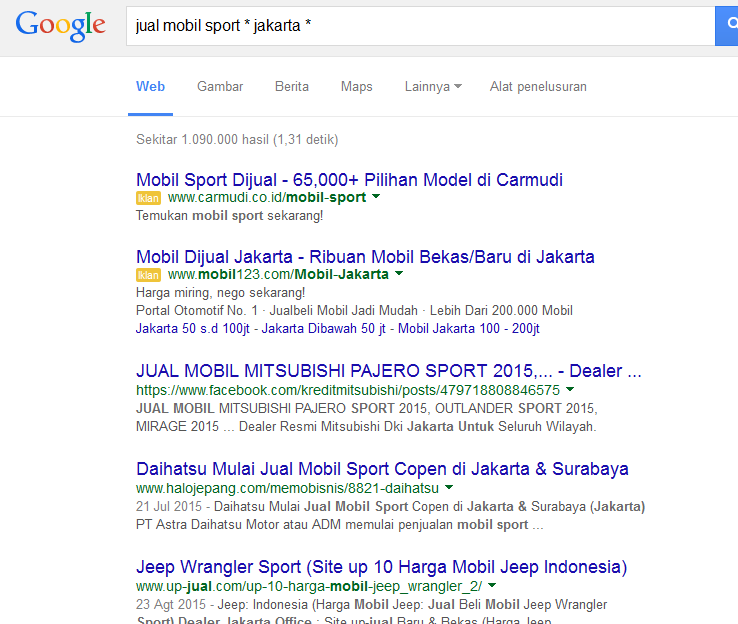Viewport: 738px width, 624px height.
Task: Click '21 Jul 2015' Daihatsu snippet line
Action: [390, 506]
